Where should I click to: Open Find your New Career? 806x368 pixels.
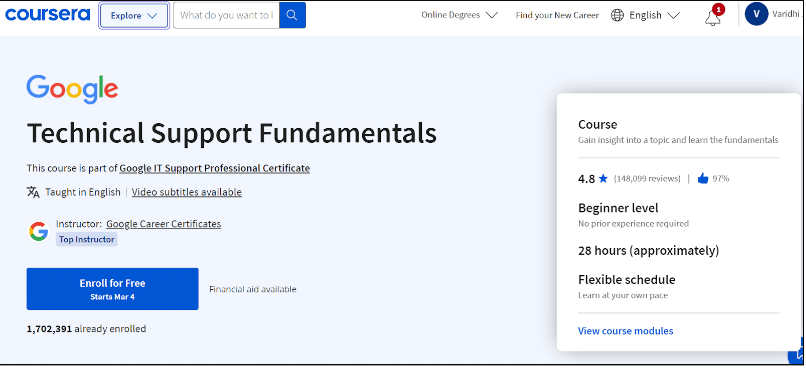click(x=557, y=15)
